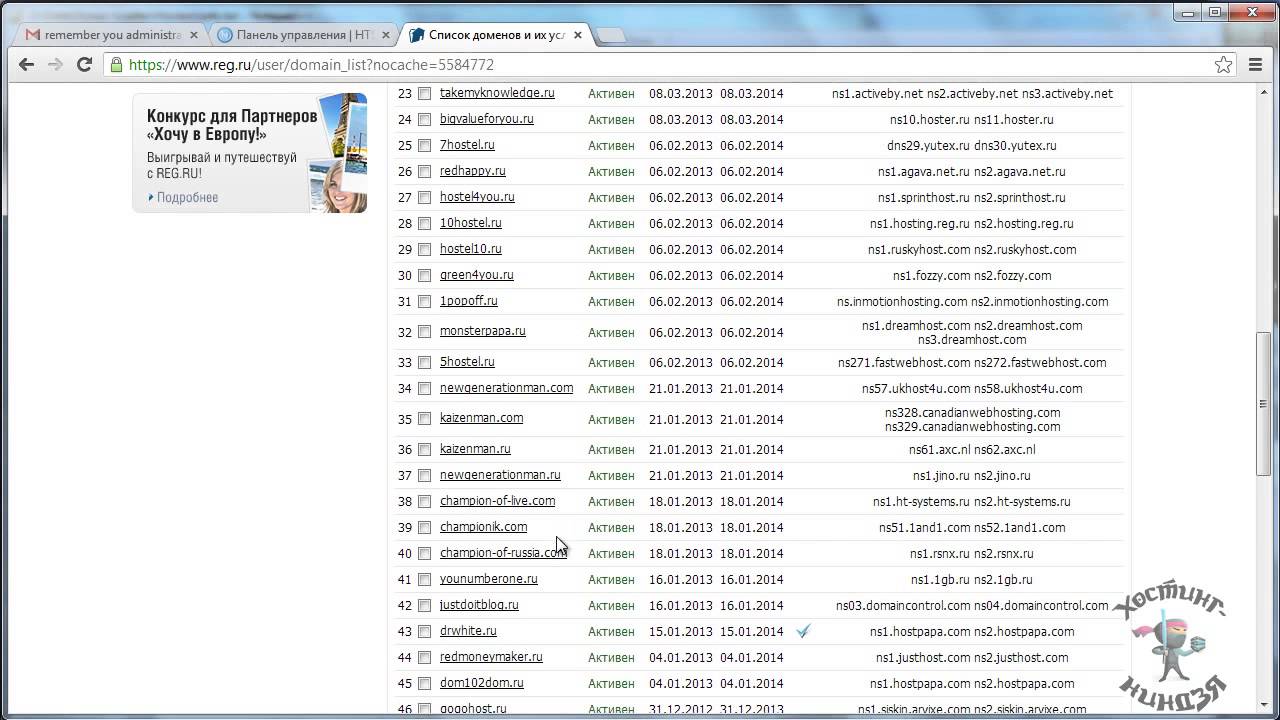
Task: Click the address bar URL field
Action: (x=660, y=64)
